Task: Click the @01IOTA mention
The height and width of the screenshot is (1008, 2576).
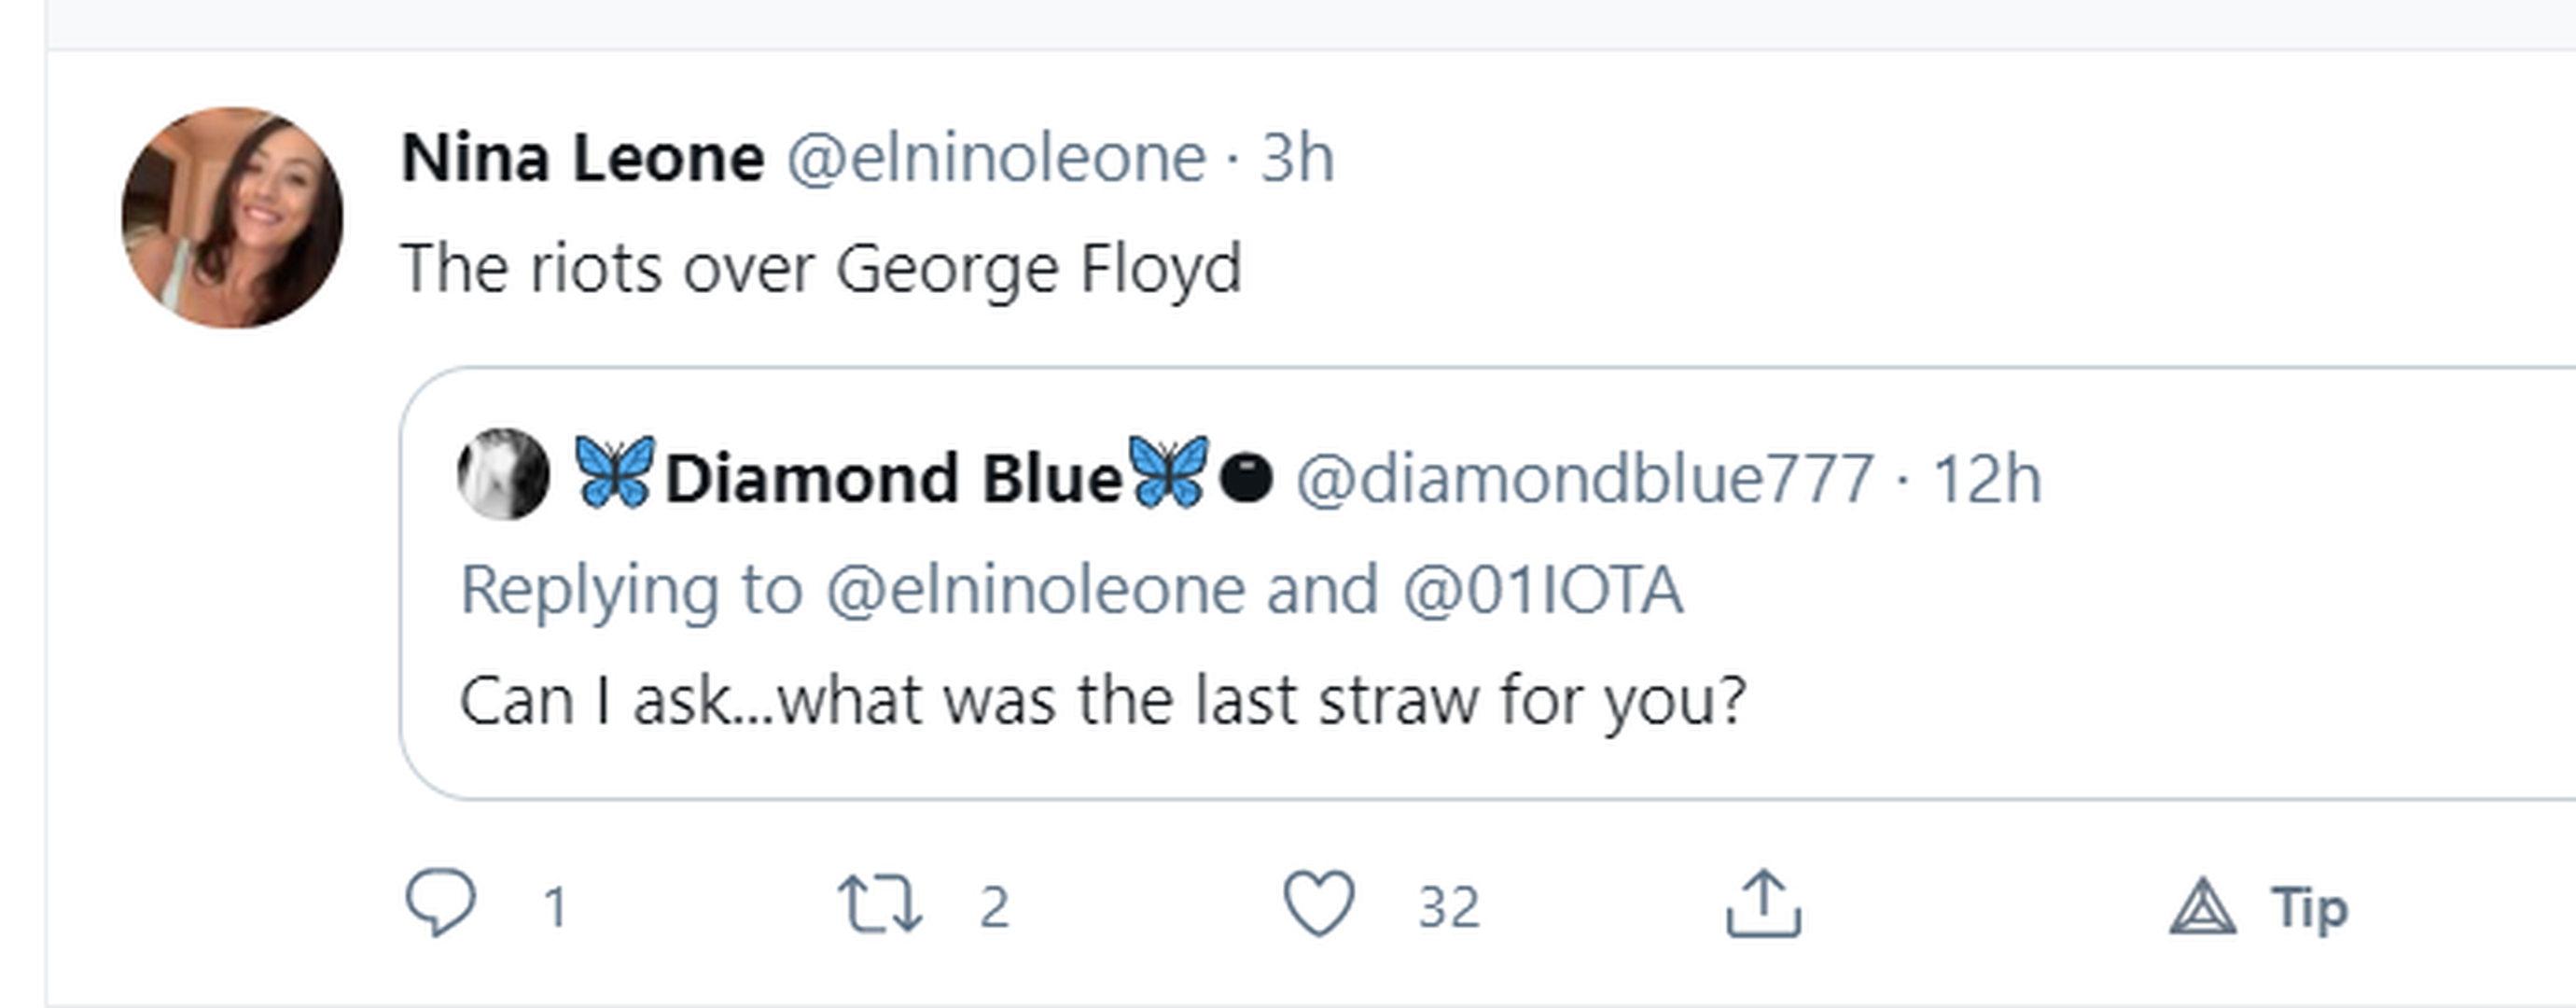Action: click(1542, 589)
